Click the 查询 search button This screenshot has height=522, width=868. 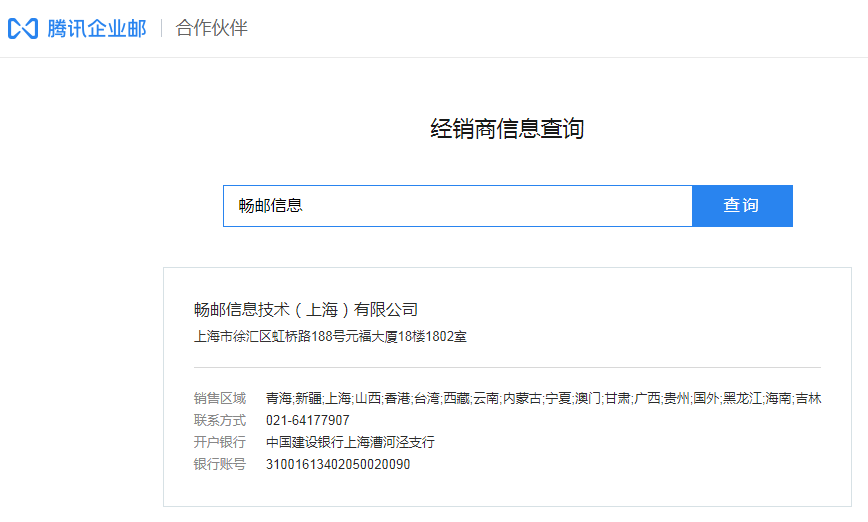click(x=742, y=206)
